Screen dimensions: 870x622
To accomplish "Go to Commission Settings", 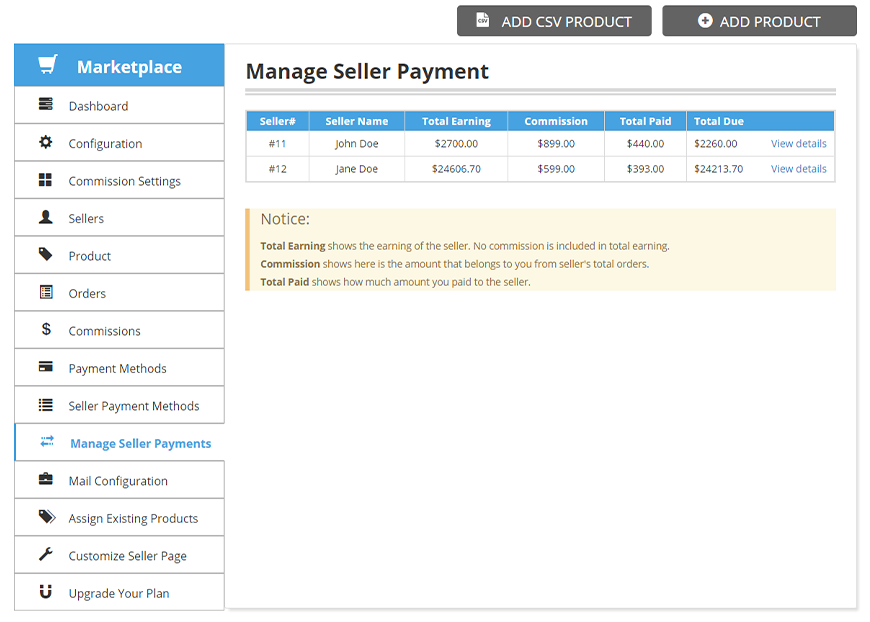I will 119,180.
